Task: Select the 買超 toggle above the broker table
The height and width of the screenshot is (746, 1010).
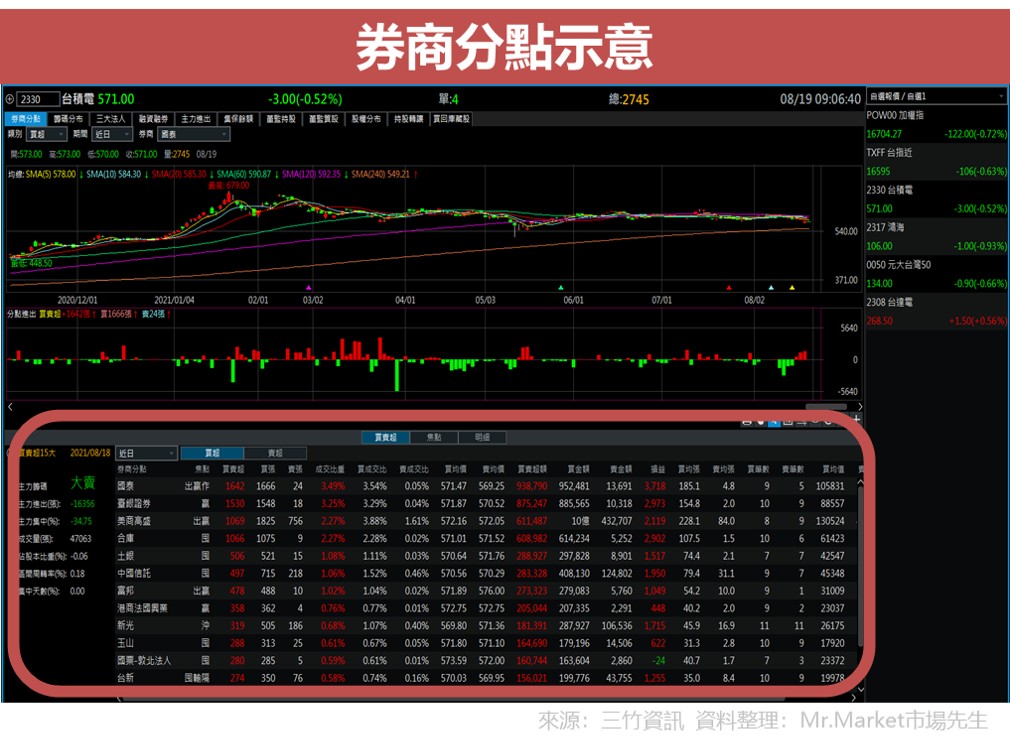Action: [212, 453]
